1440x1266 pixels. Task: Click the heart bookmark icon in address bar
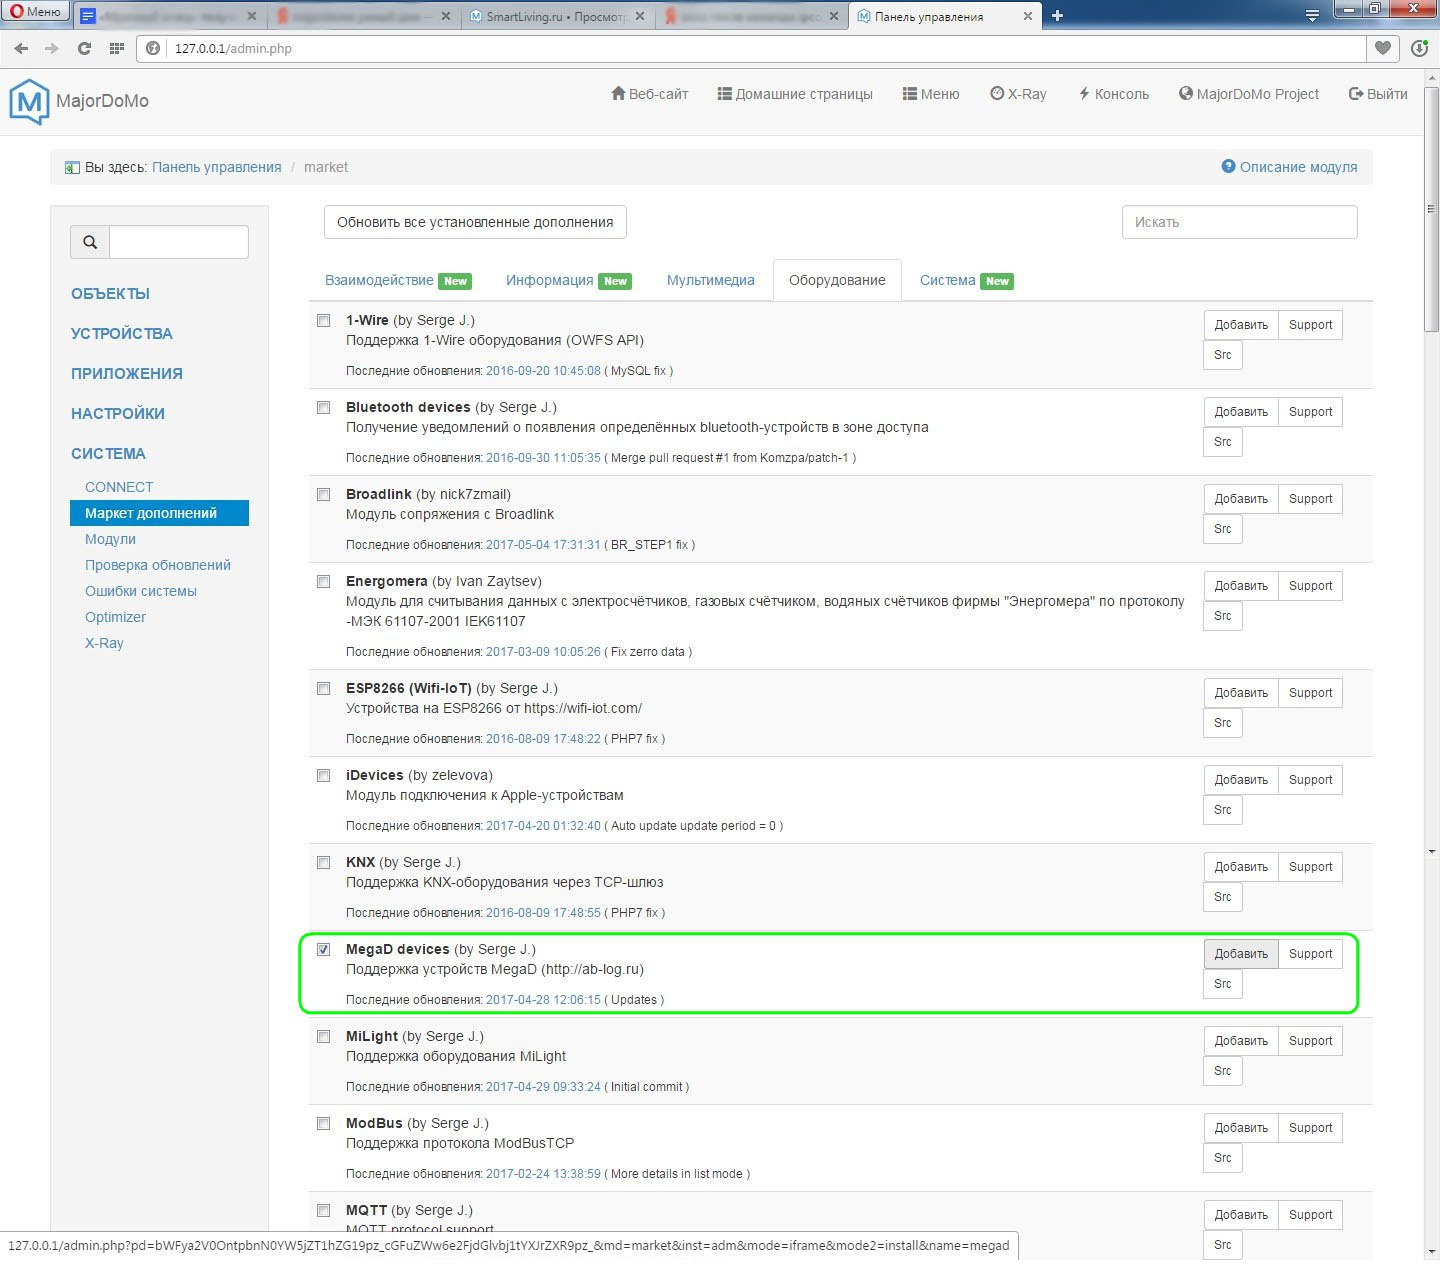(x=1383, y=48)
